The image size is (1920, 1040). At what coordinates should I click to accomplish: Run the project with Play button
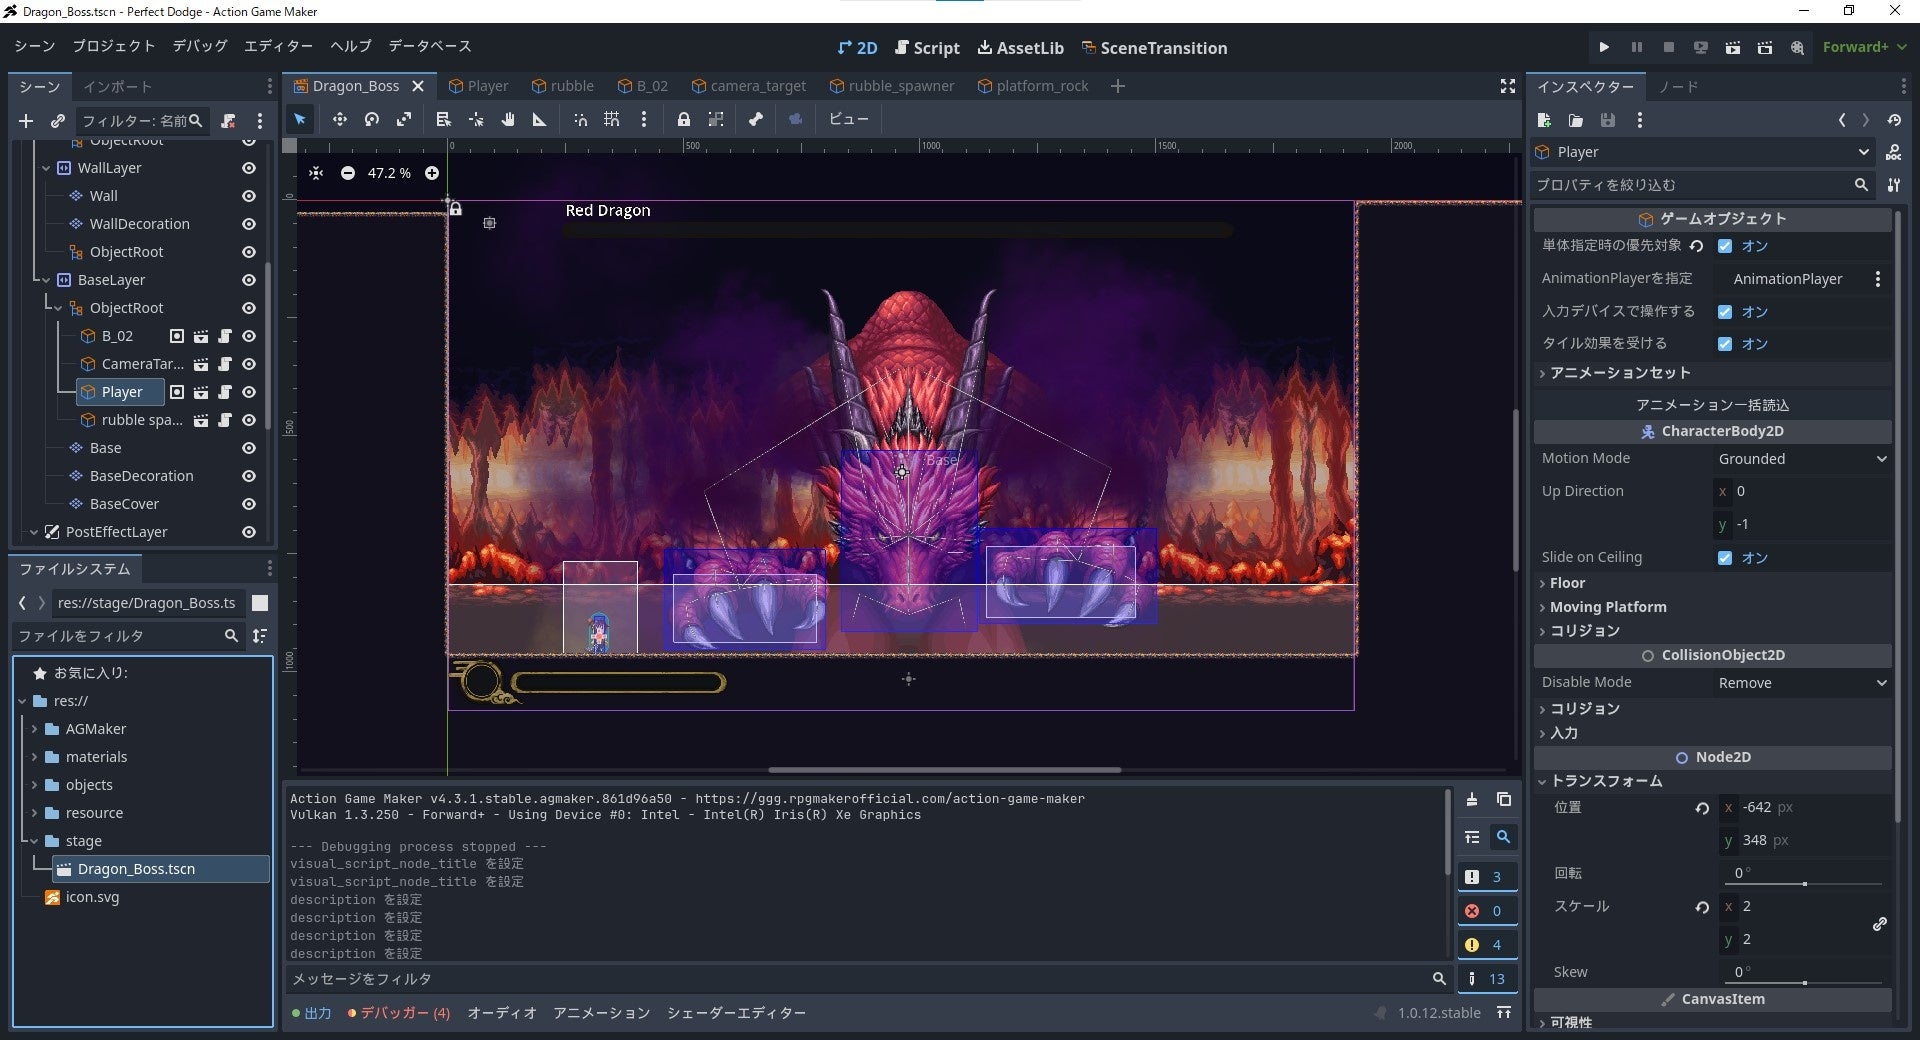[x=1604, y=47]
